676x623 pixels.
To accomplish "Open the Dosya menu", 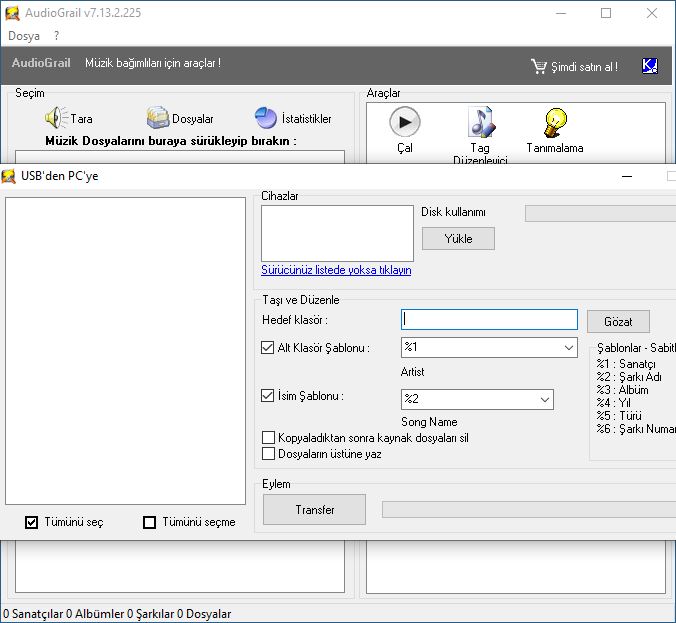I will [x=24, y=36].
